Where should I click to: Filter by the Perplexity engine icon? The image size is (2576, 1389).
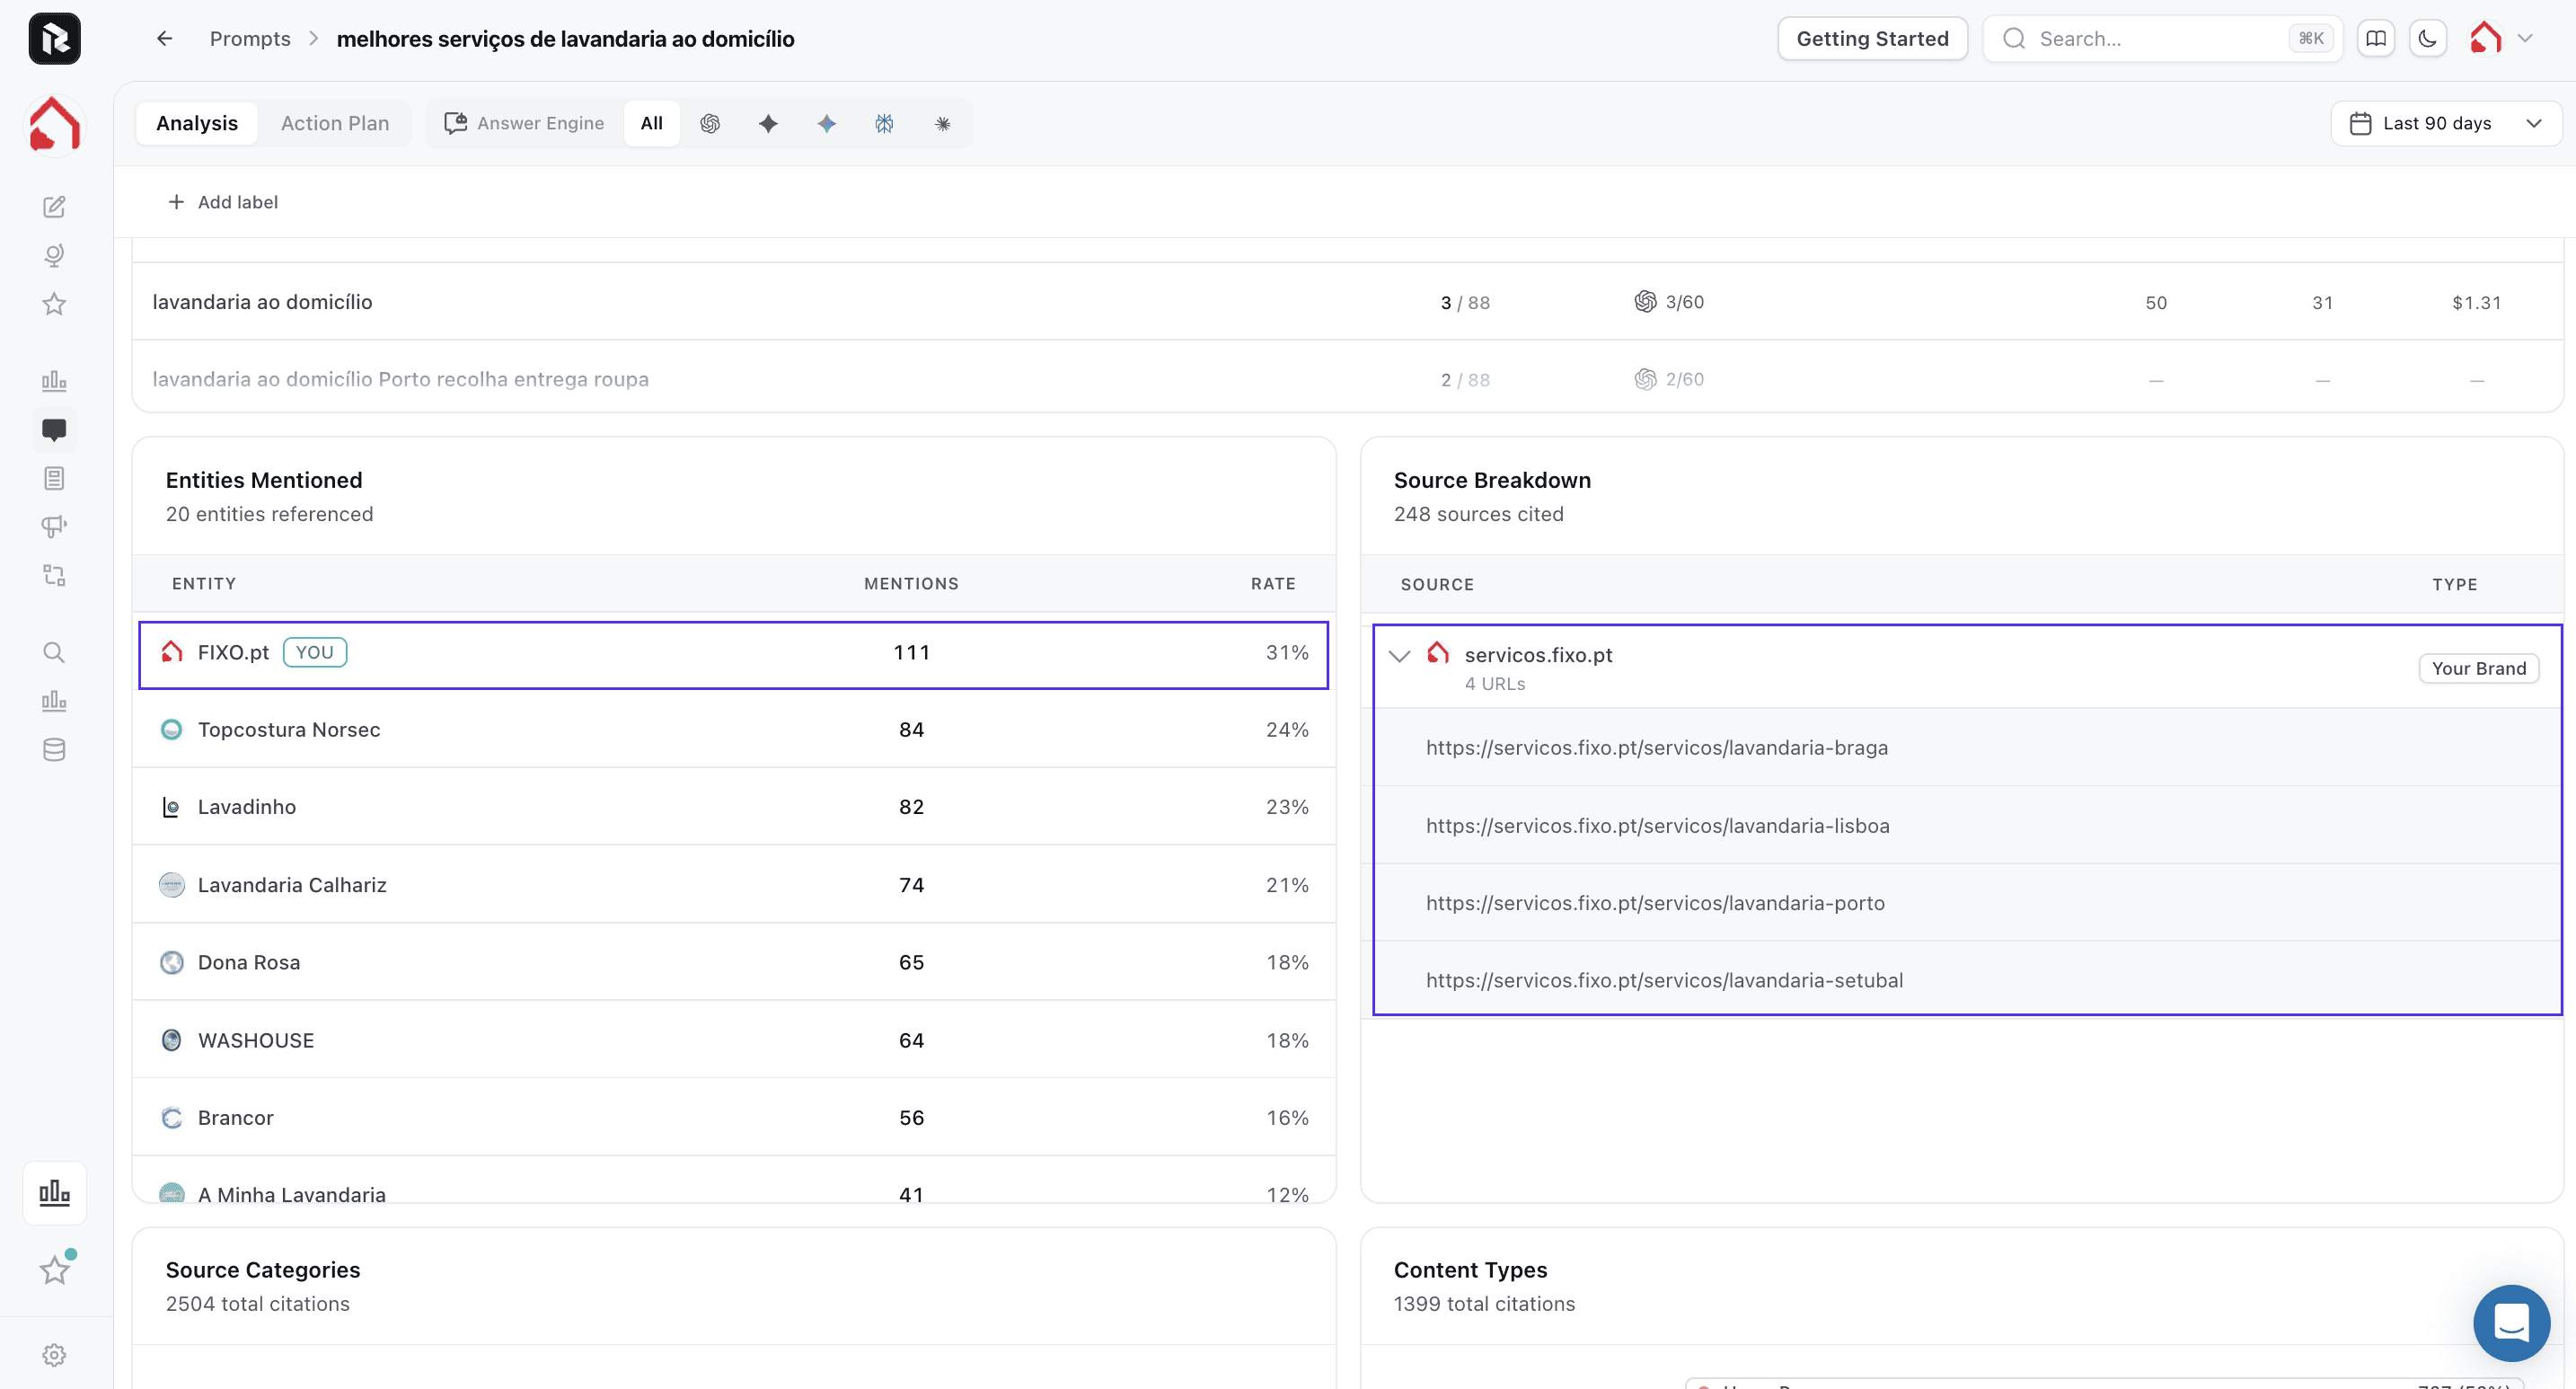tap(884, 124)
